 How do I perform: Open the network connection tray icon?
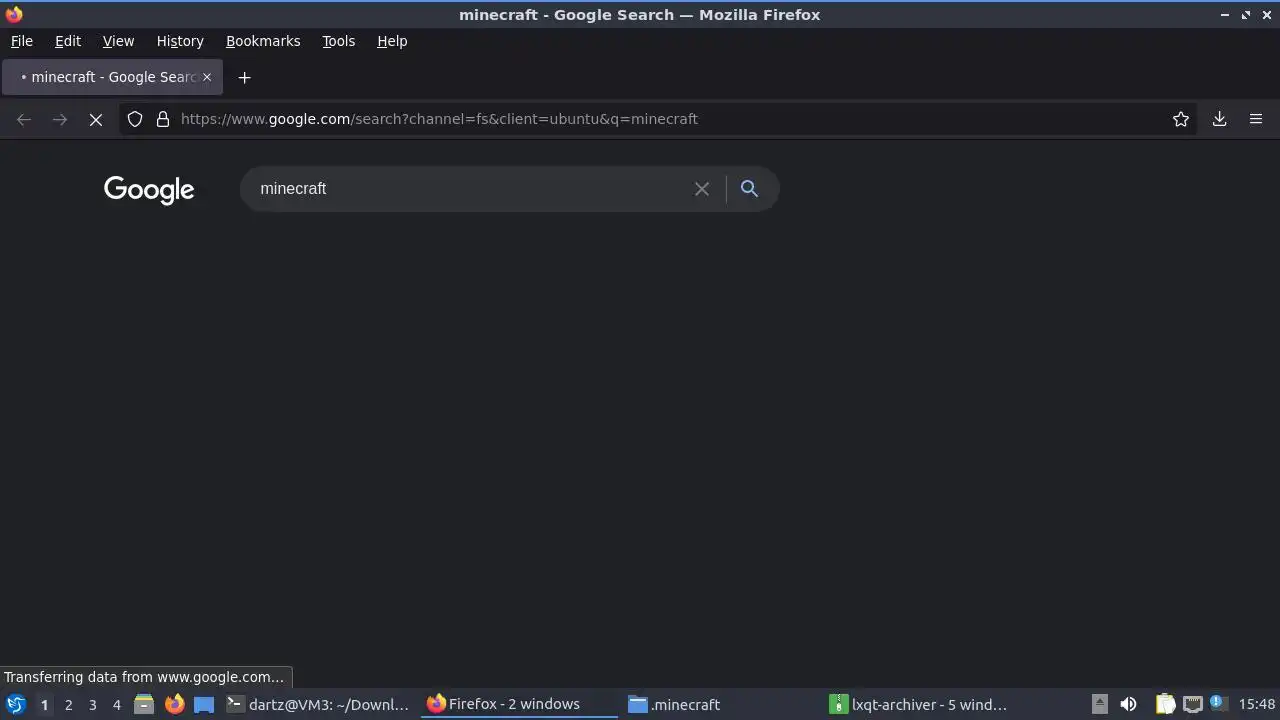(1192, 704)
